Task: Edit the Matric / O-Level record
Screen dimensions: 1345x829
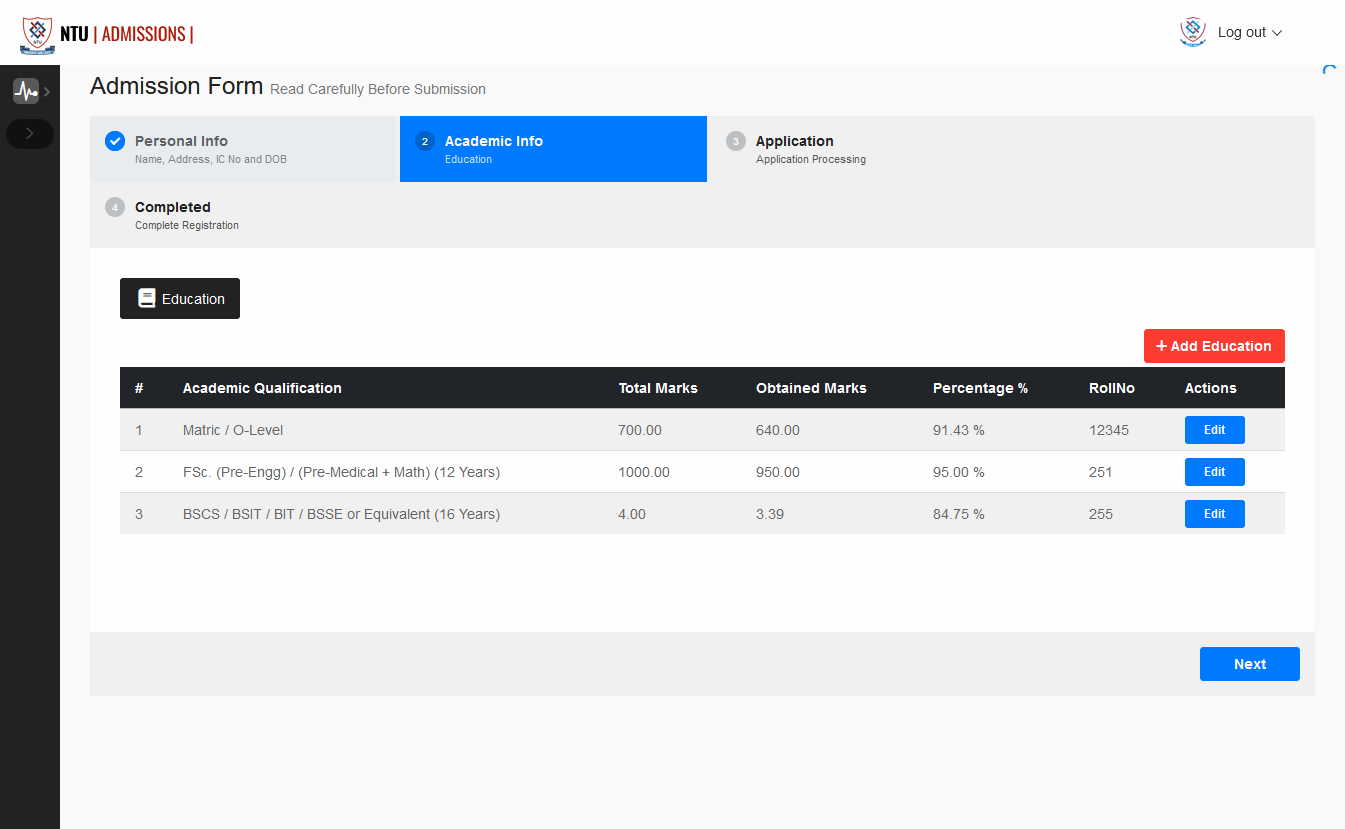Action: tap(1214, 430)
